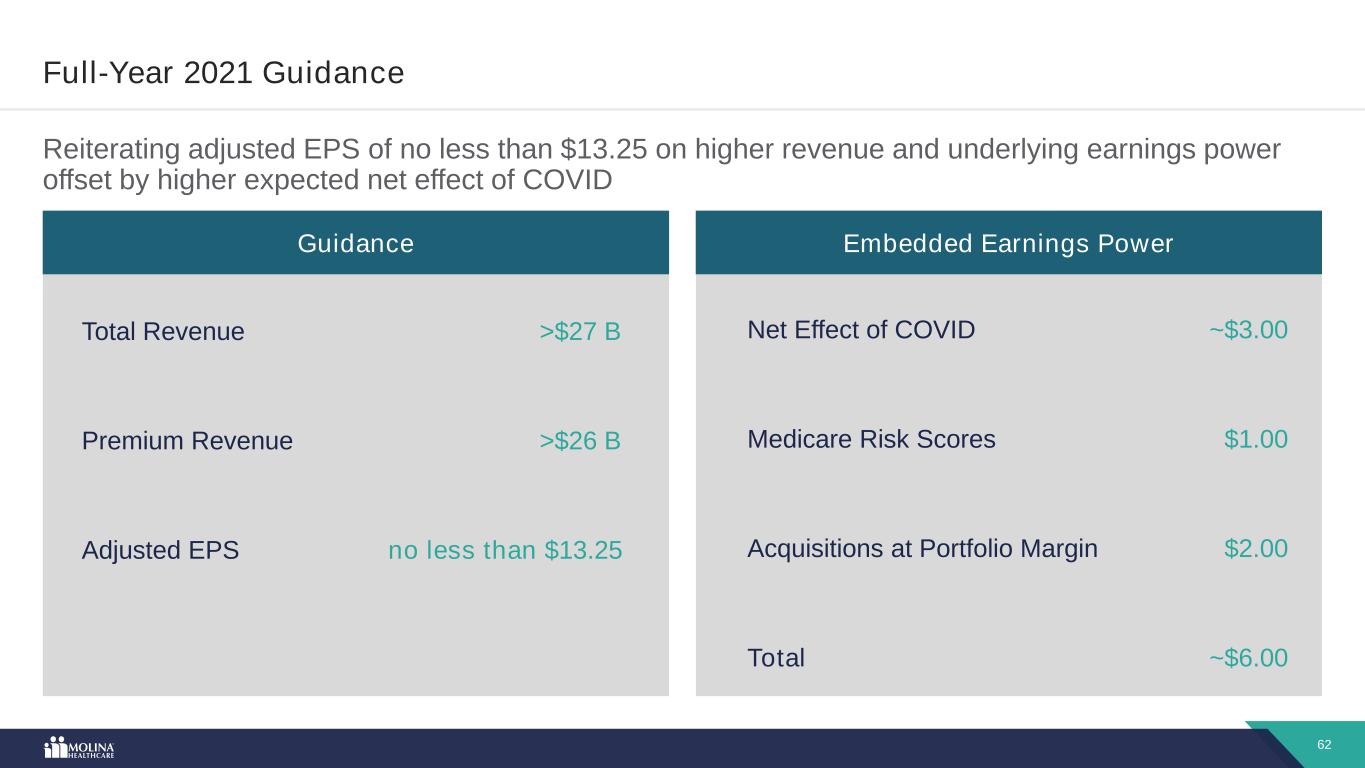Click the Reiterating adjusted EPS subtitle text

click(x=660, y=165)
